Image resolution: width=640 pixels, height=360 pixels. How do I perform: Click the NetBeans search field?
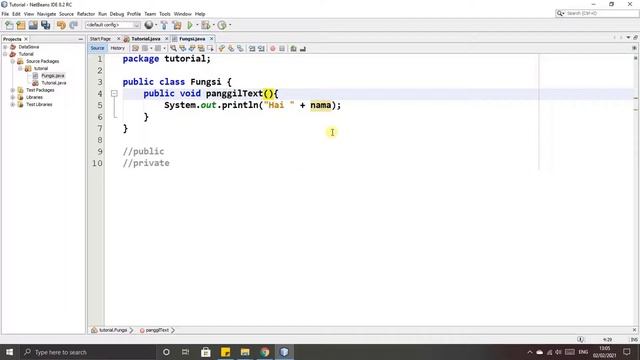coord(597,13)
